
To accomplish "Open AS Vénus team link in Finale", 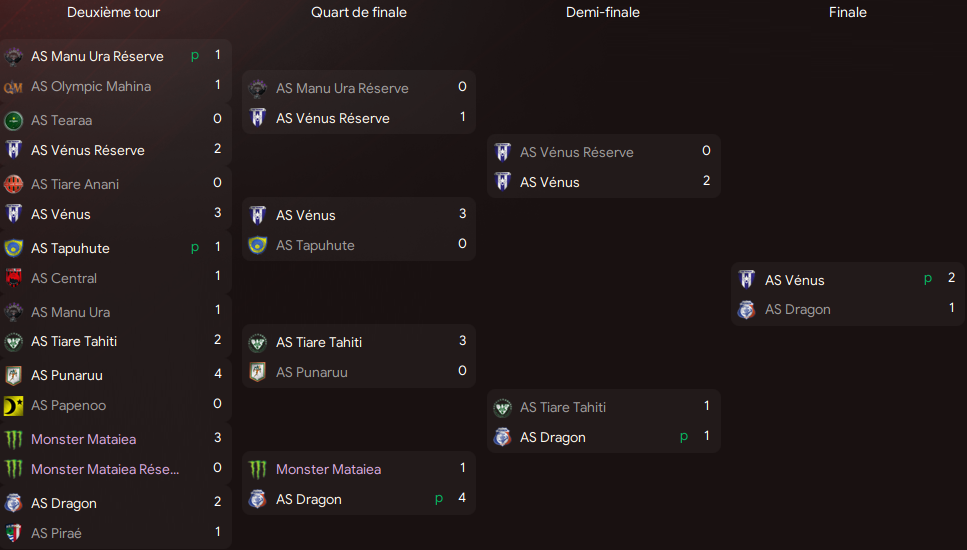I will [x=794, y=280].
